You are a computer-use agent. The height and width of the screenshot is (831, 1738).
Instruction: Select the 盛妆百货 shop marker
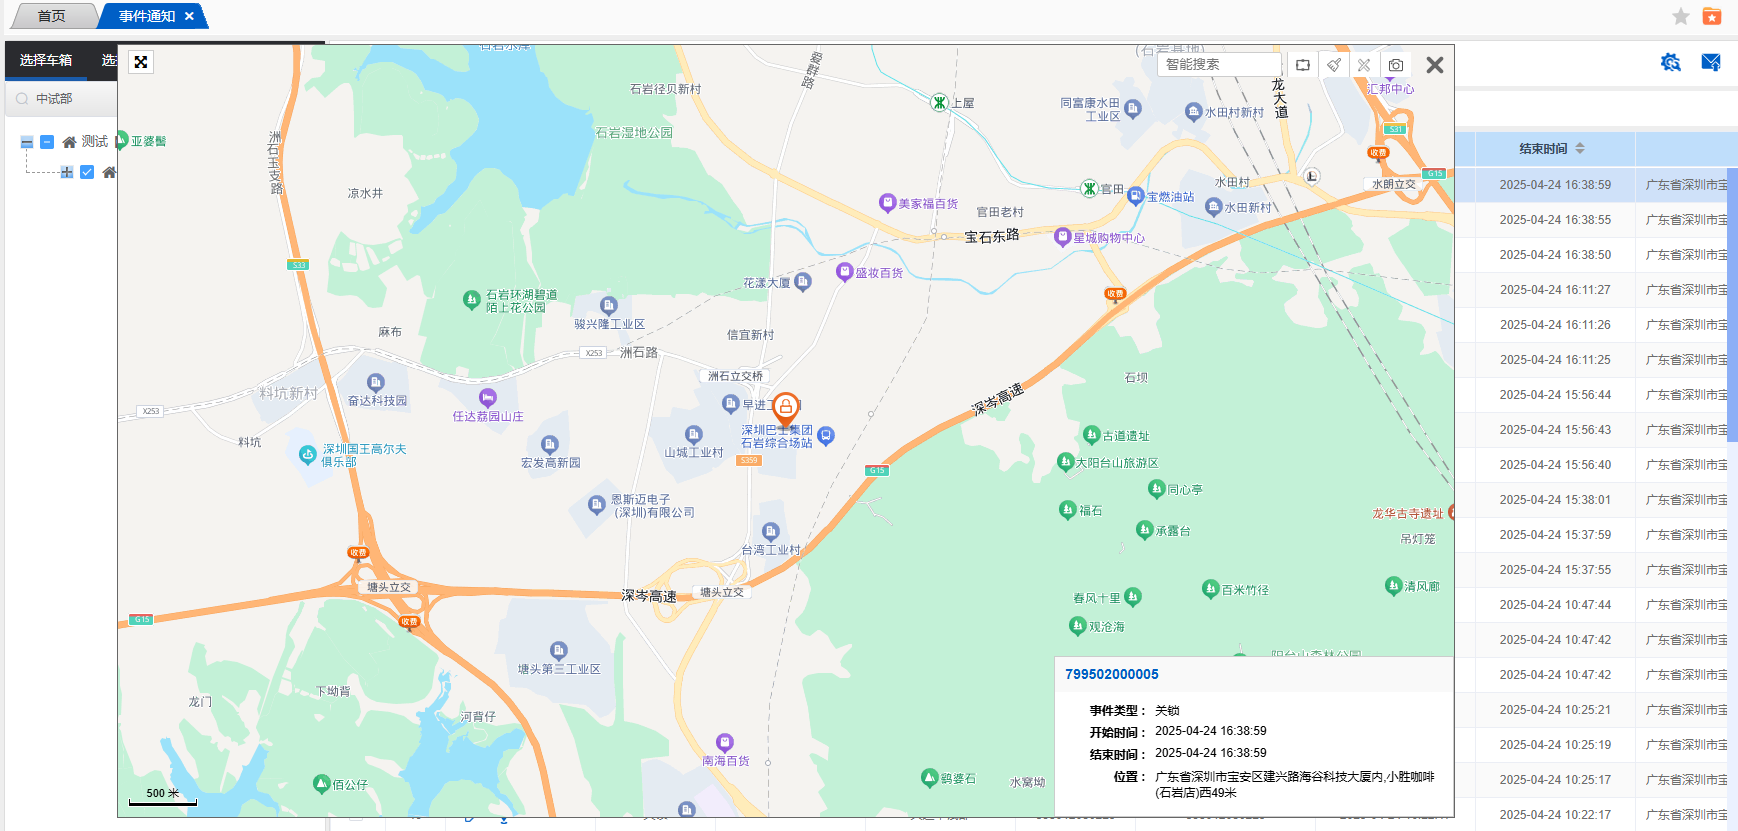click(x=844, y=272)
